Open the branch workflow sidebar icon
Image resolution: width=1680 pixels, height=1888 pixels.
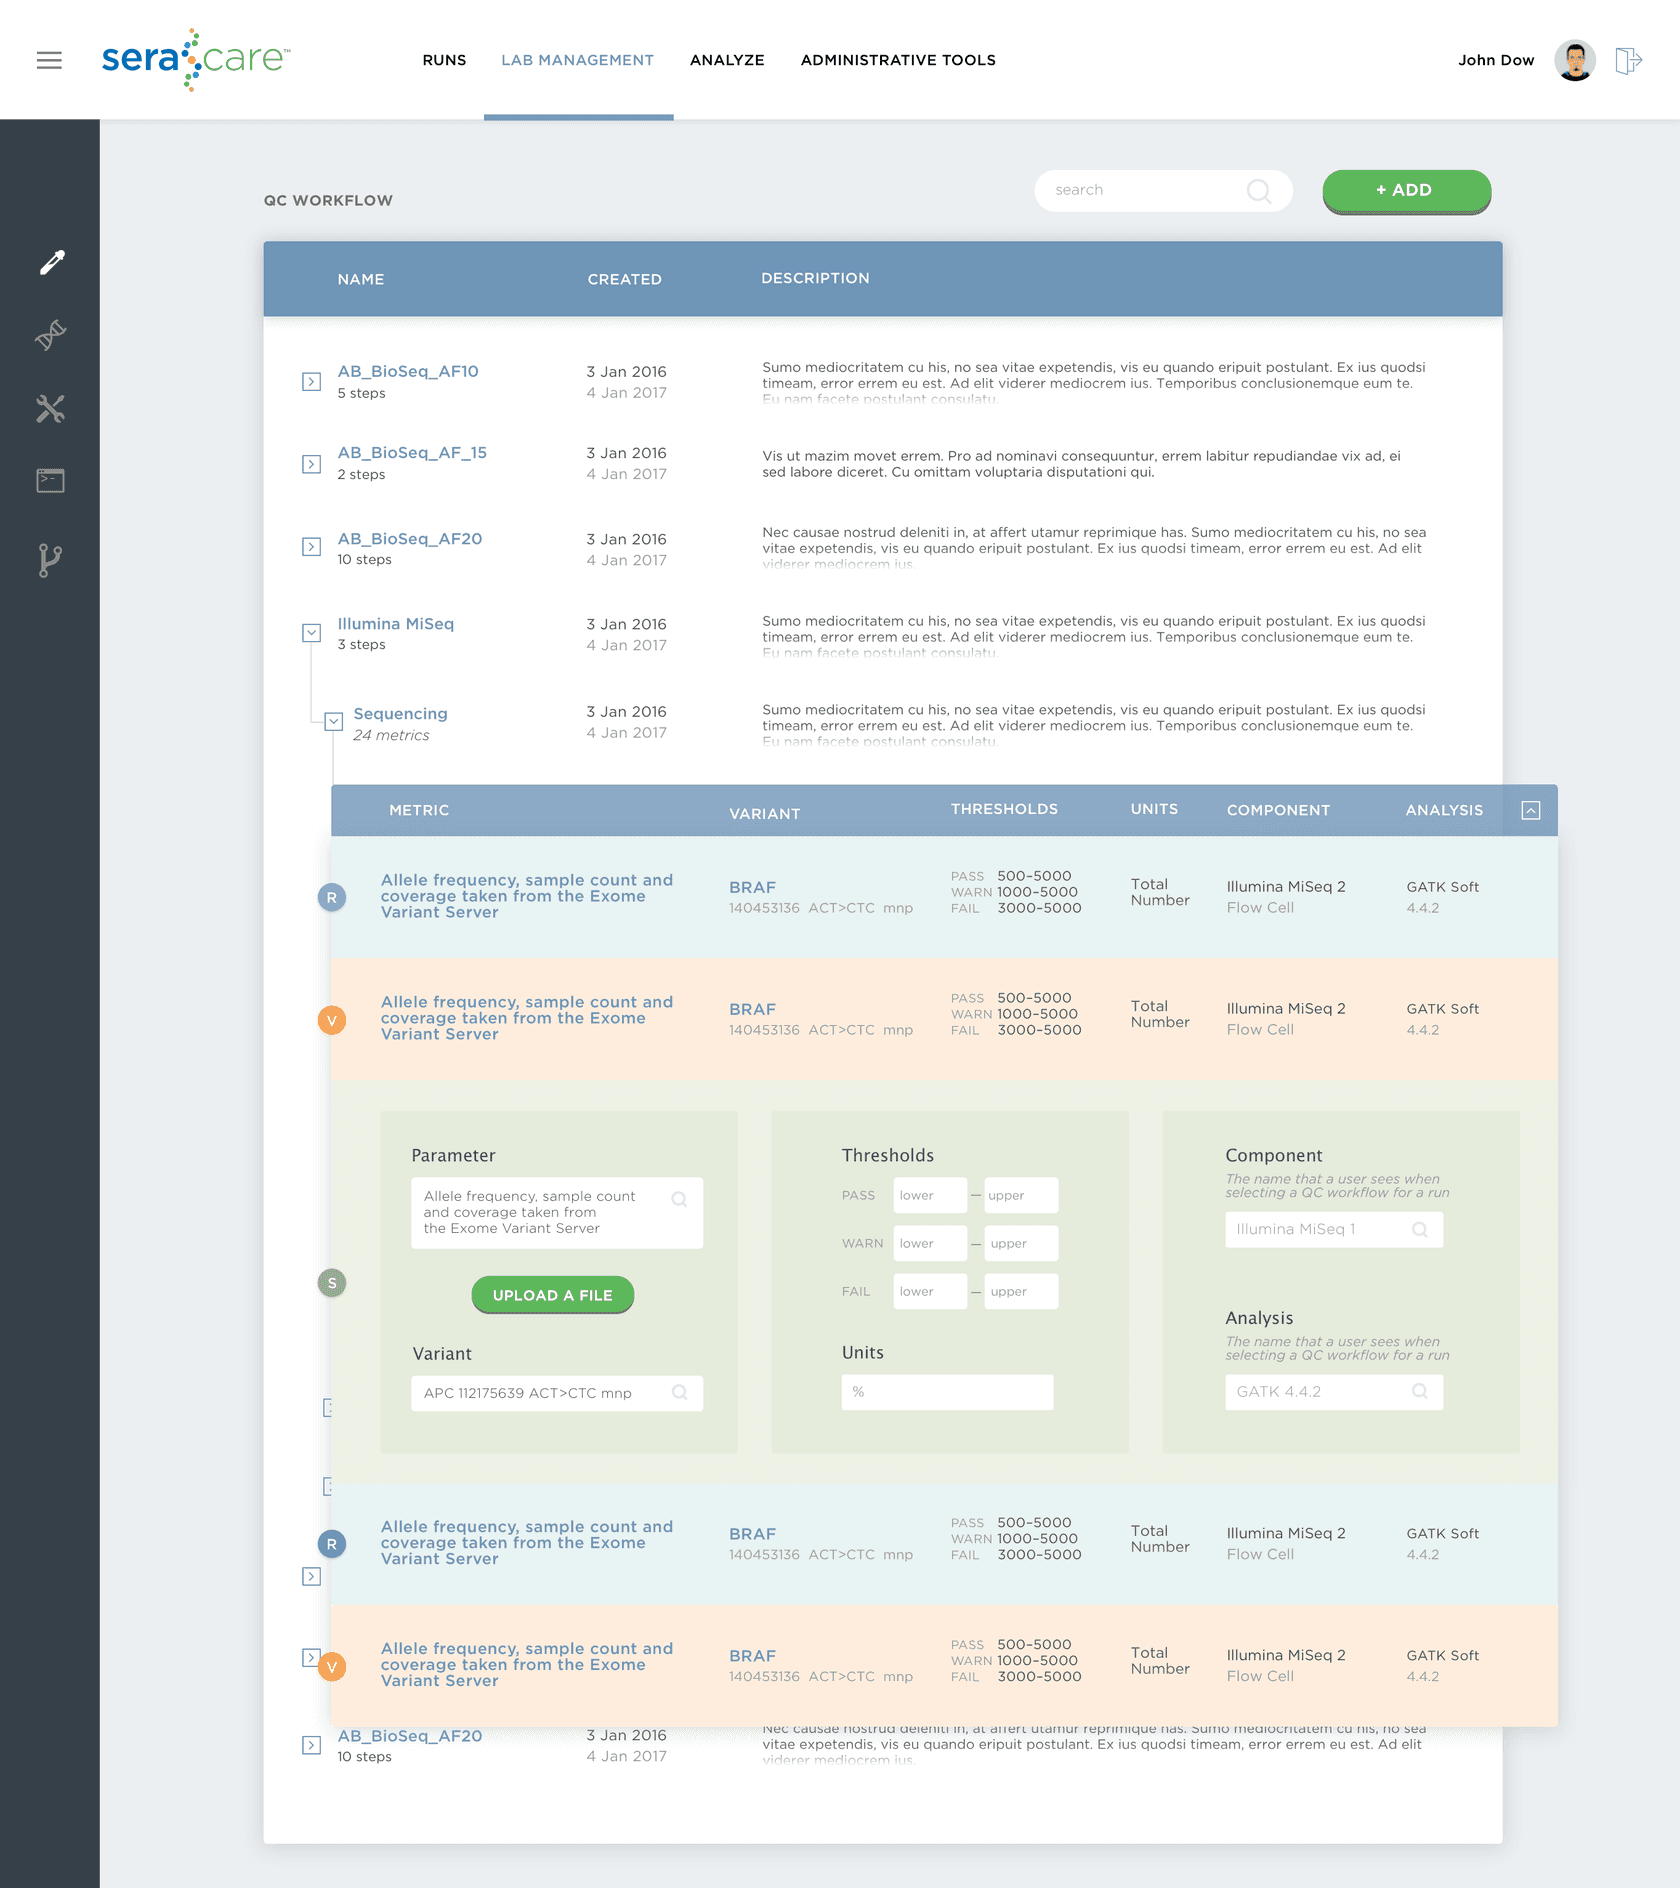(x=50, y=560)
